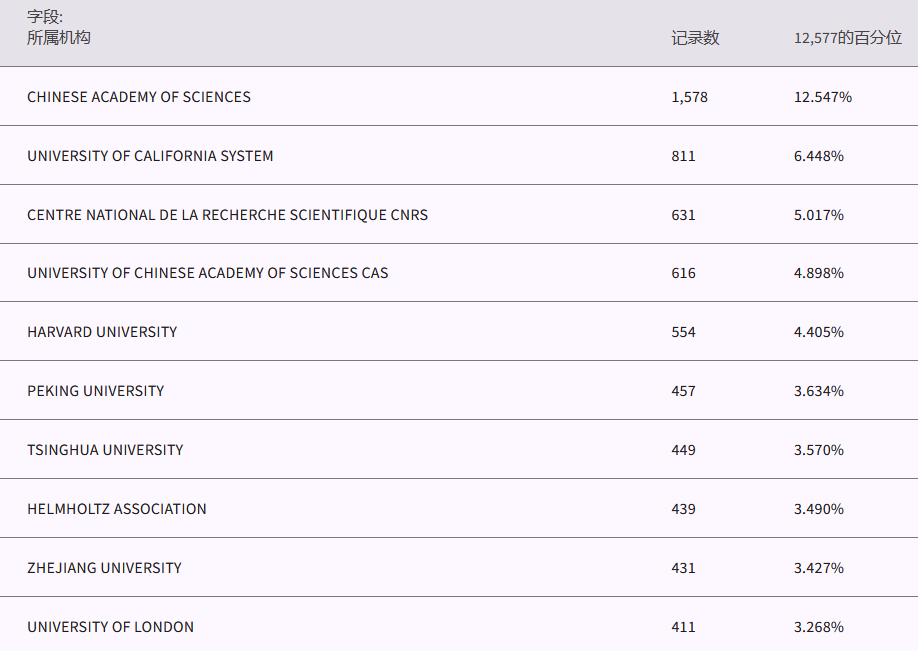Click the 3.634% percentage value
The height and width of the screenshot is (651, 918).
pyautogui.click(x=818, y=391)
